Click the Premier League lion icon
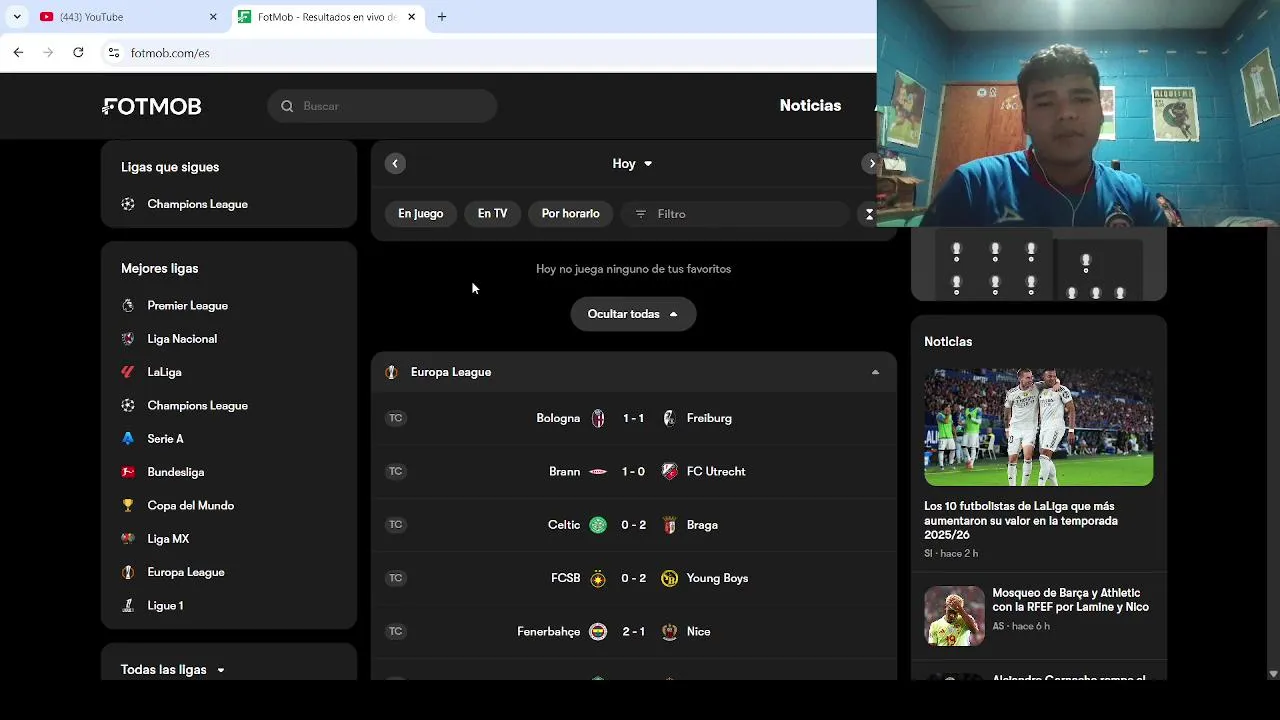 tap(128, 306)
